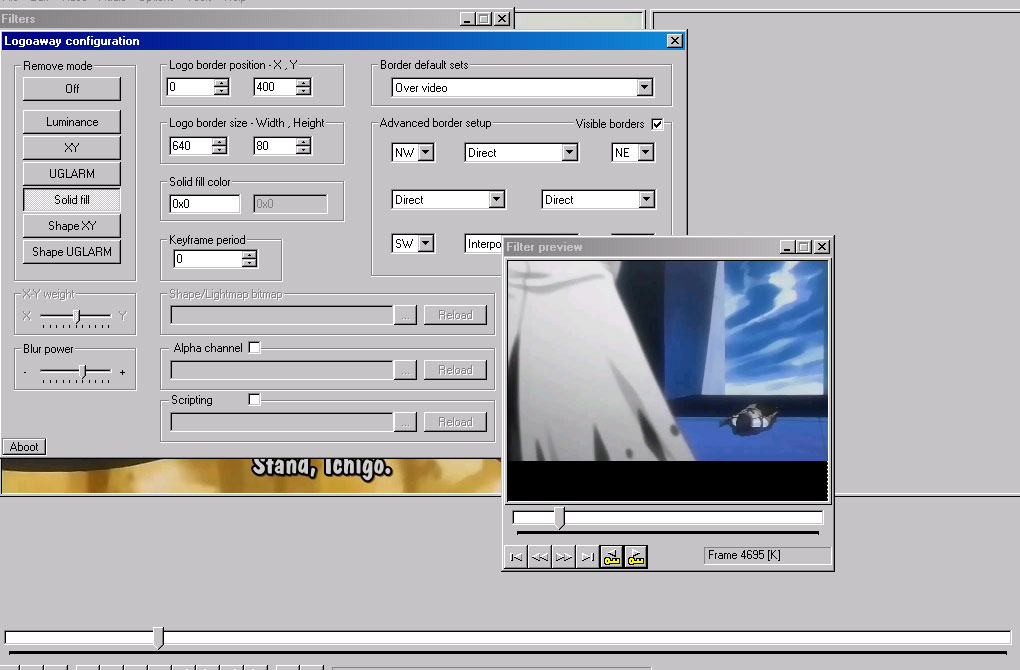Increase the Keyframe period spinner

[249, 254]
